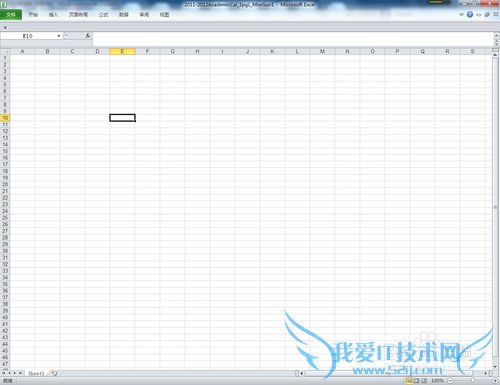Click the zoom slider handle
This screenshot has height=385, width=500.
click(x=473, y=381)
